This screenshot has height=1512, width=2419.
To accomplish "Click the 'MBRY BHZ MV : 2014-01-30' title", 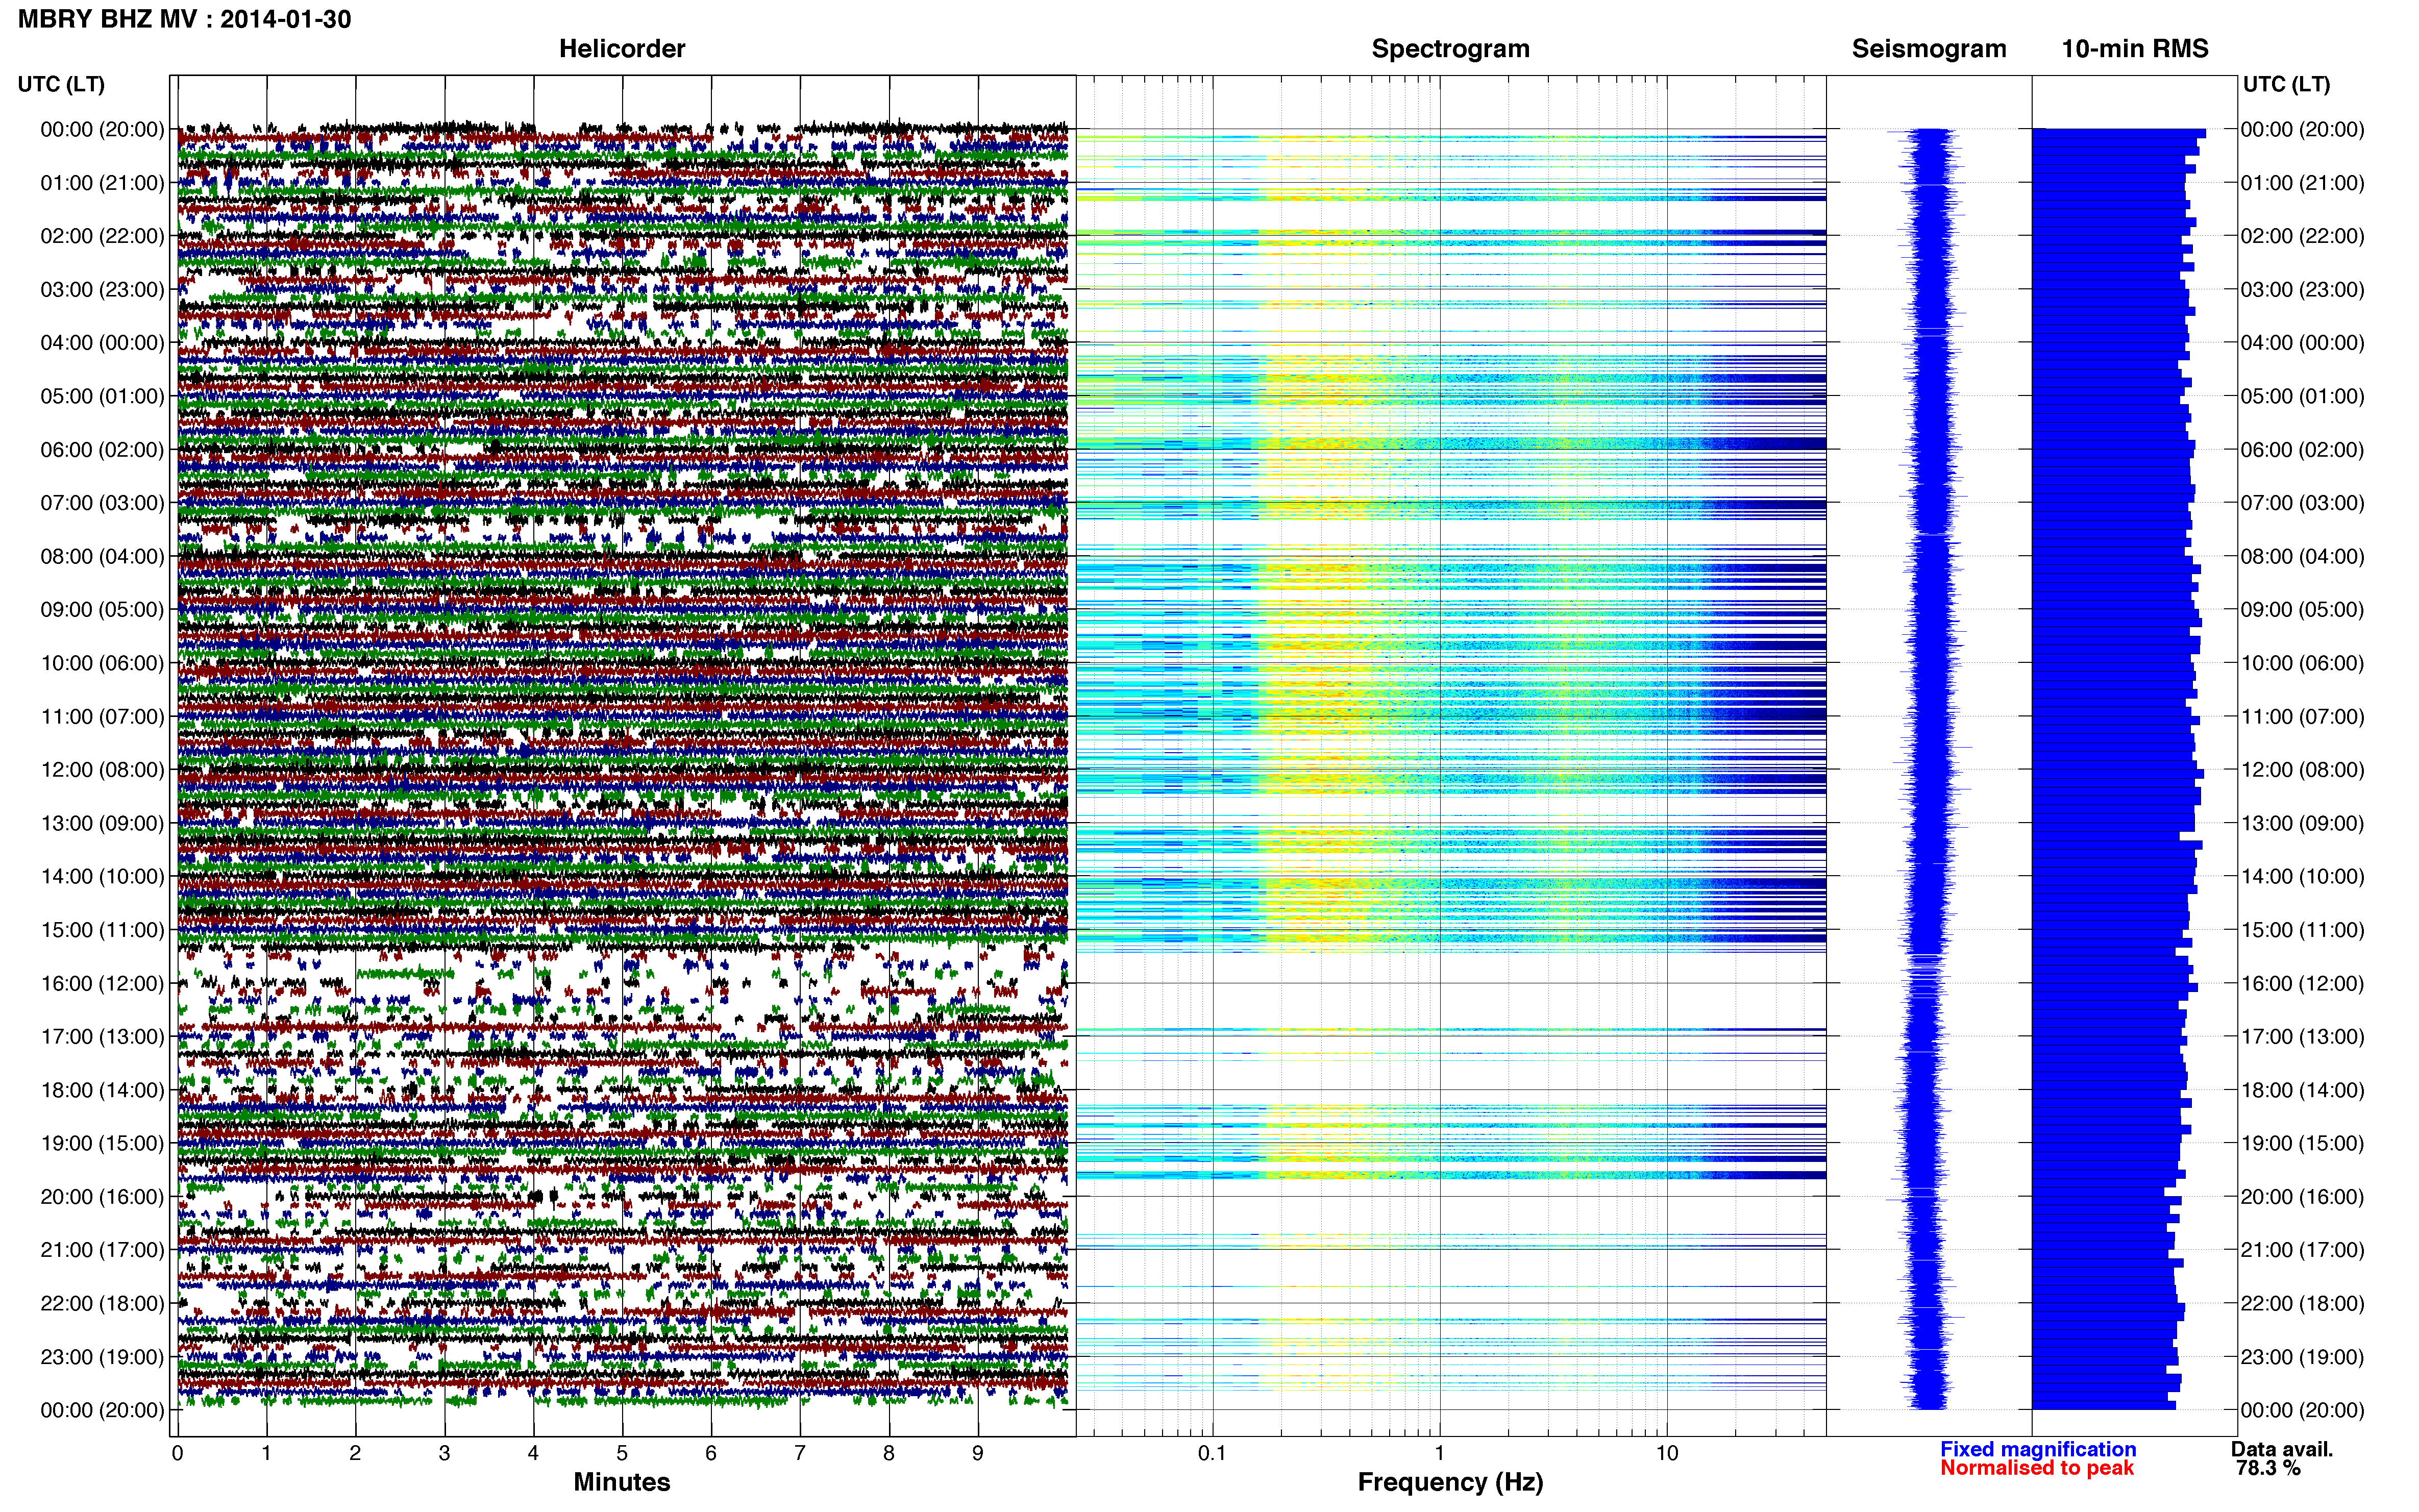I will point(185,19).
